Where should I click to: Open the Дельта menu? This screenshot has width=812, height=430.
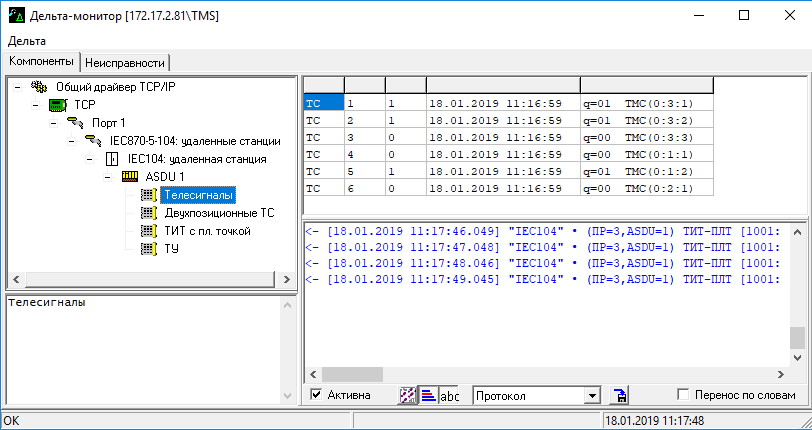pos(27,41)
